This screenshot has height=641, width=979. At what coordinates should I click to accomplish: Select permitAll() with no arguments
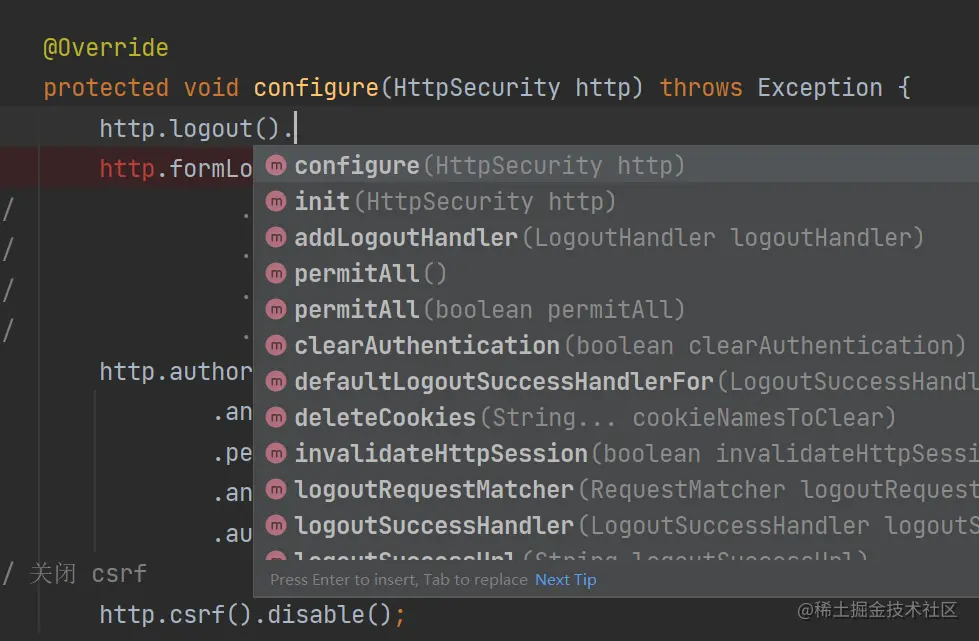616,273
